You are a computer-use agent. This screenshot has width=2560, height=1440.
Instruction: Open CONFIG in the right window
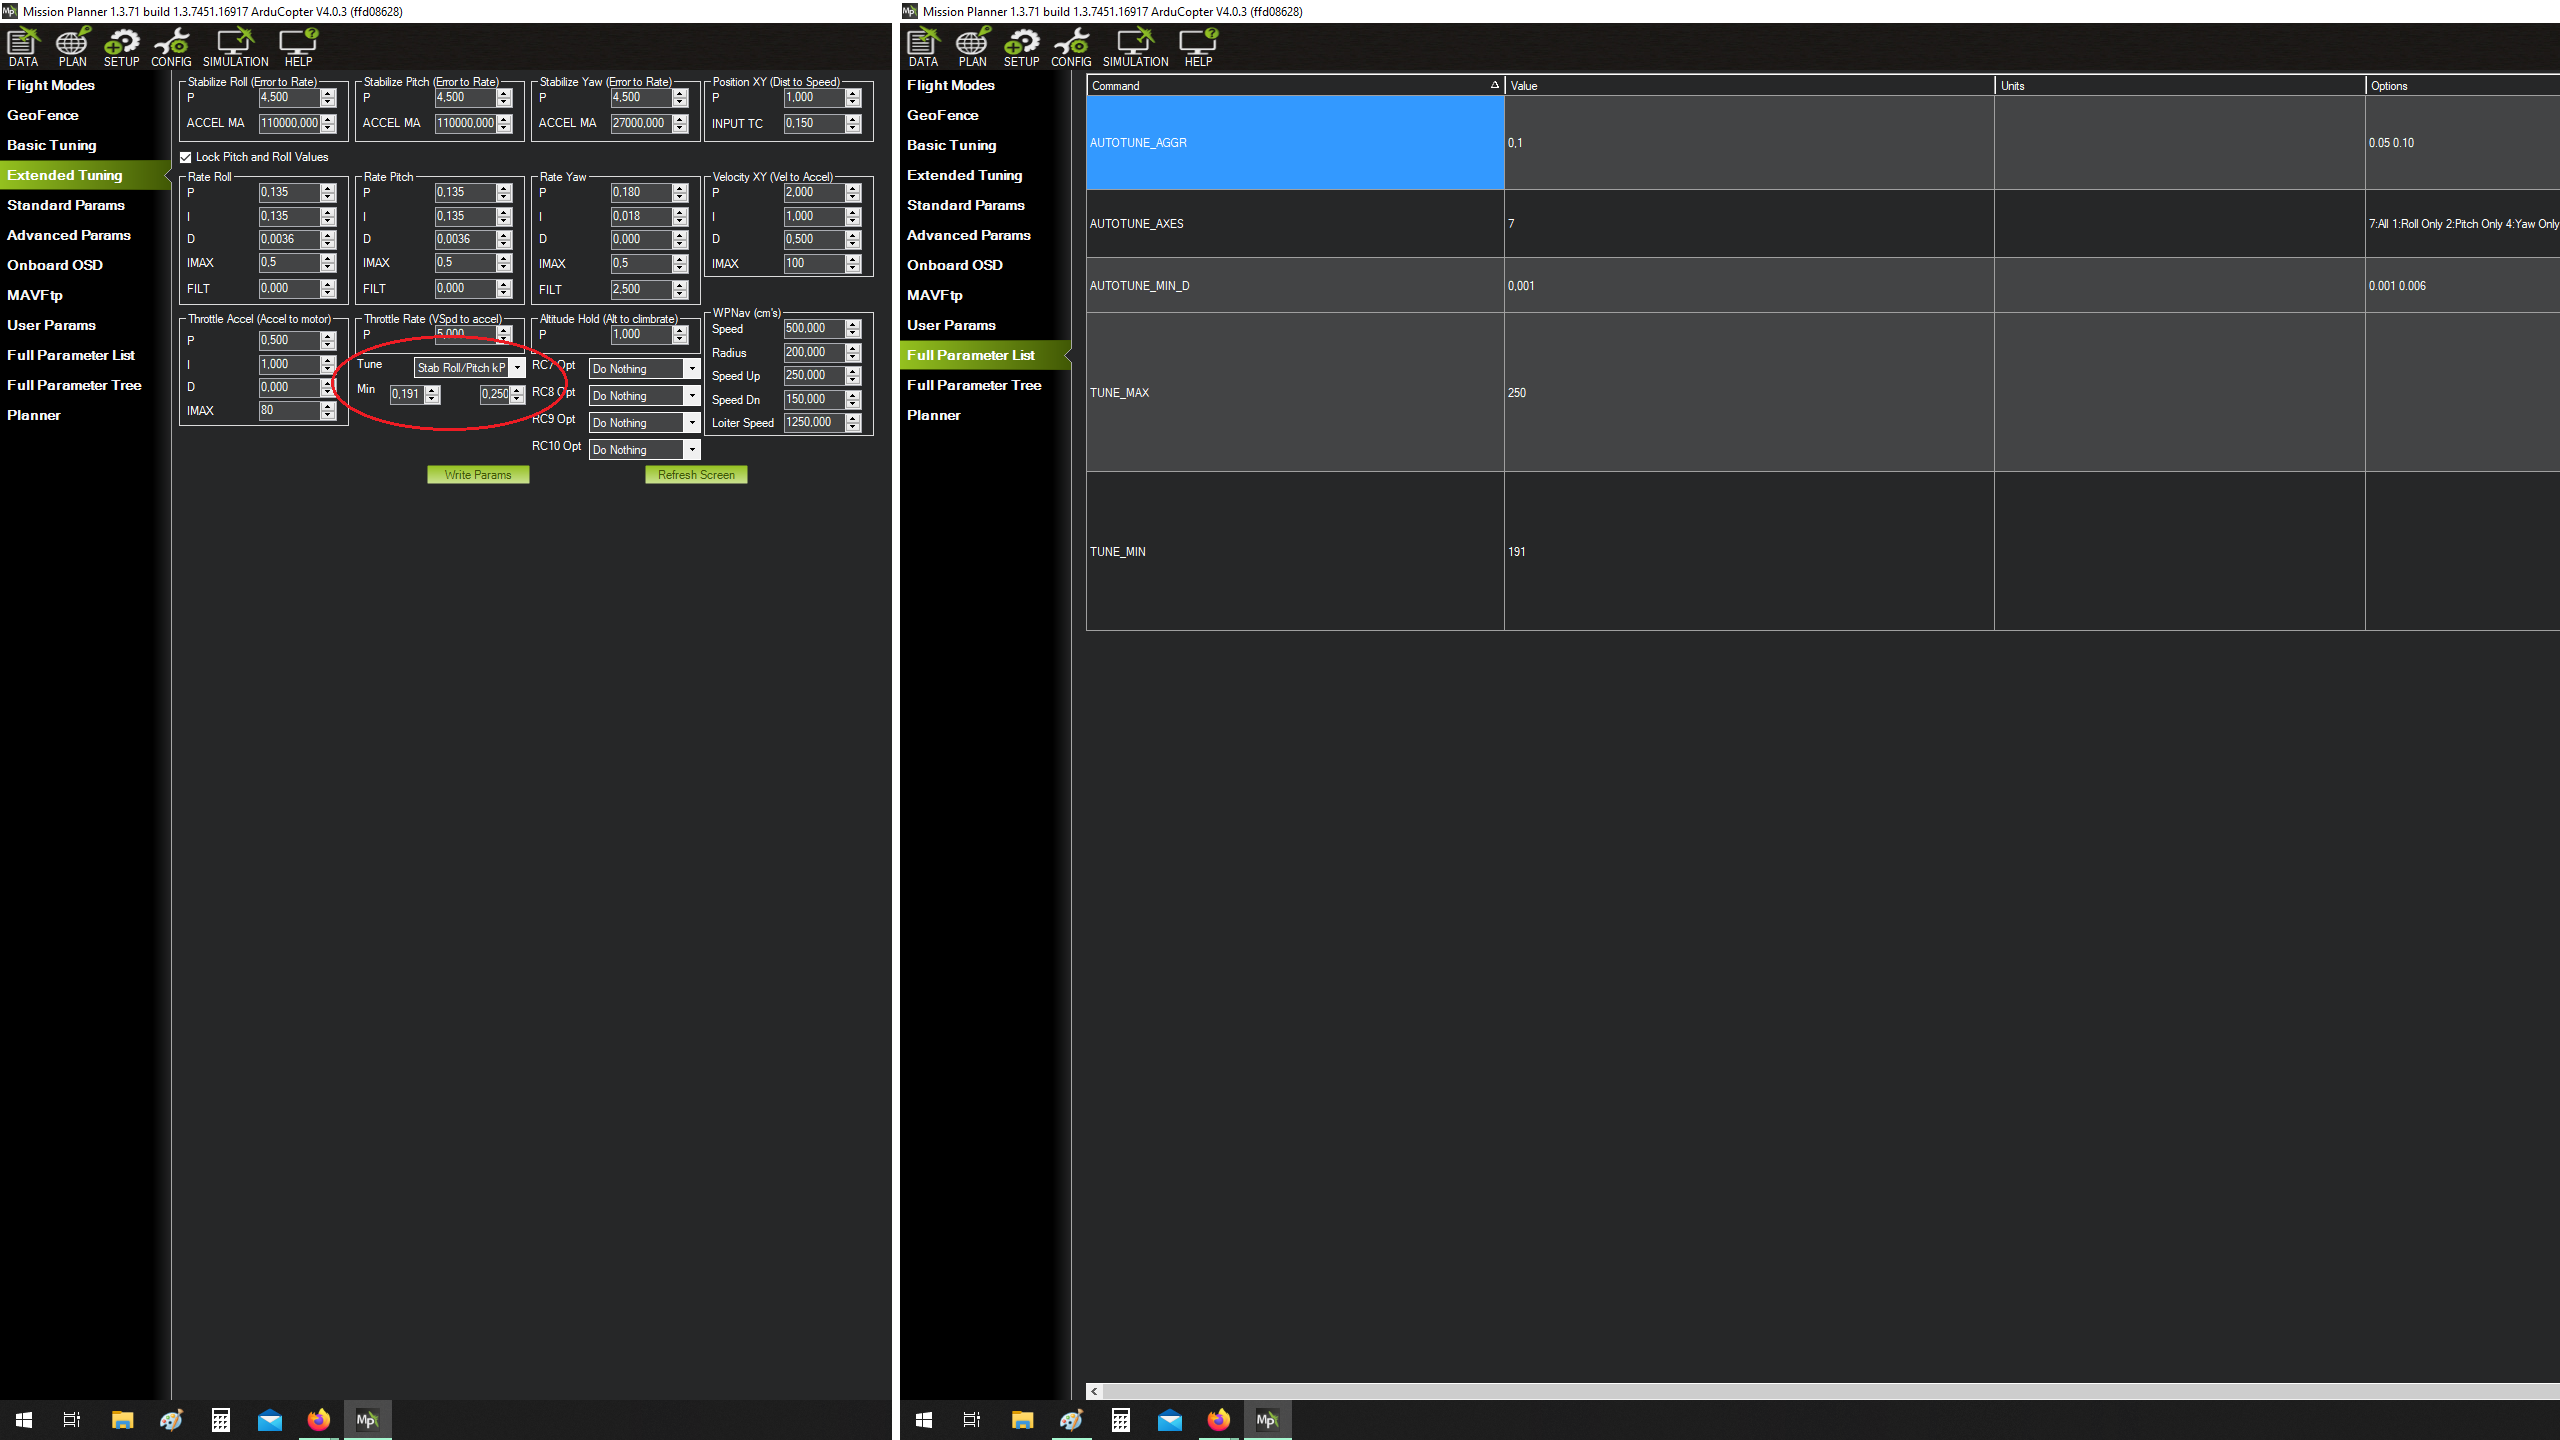click(x=1070, y=45)
